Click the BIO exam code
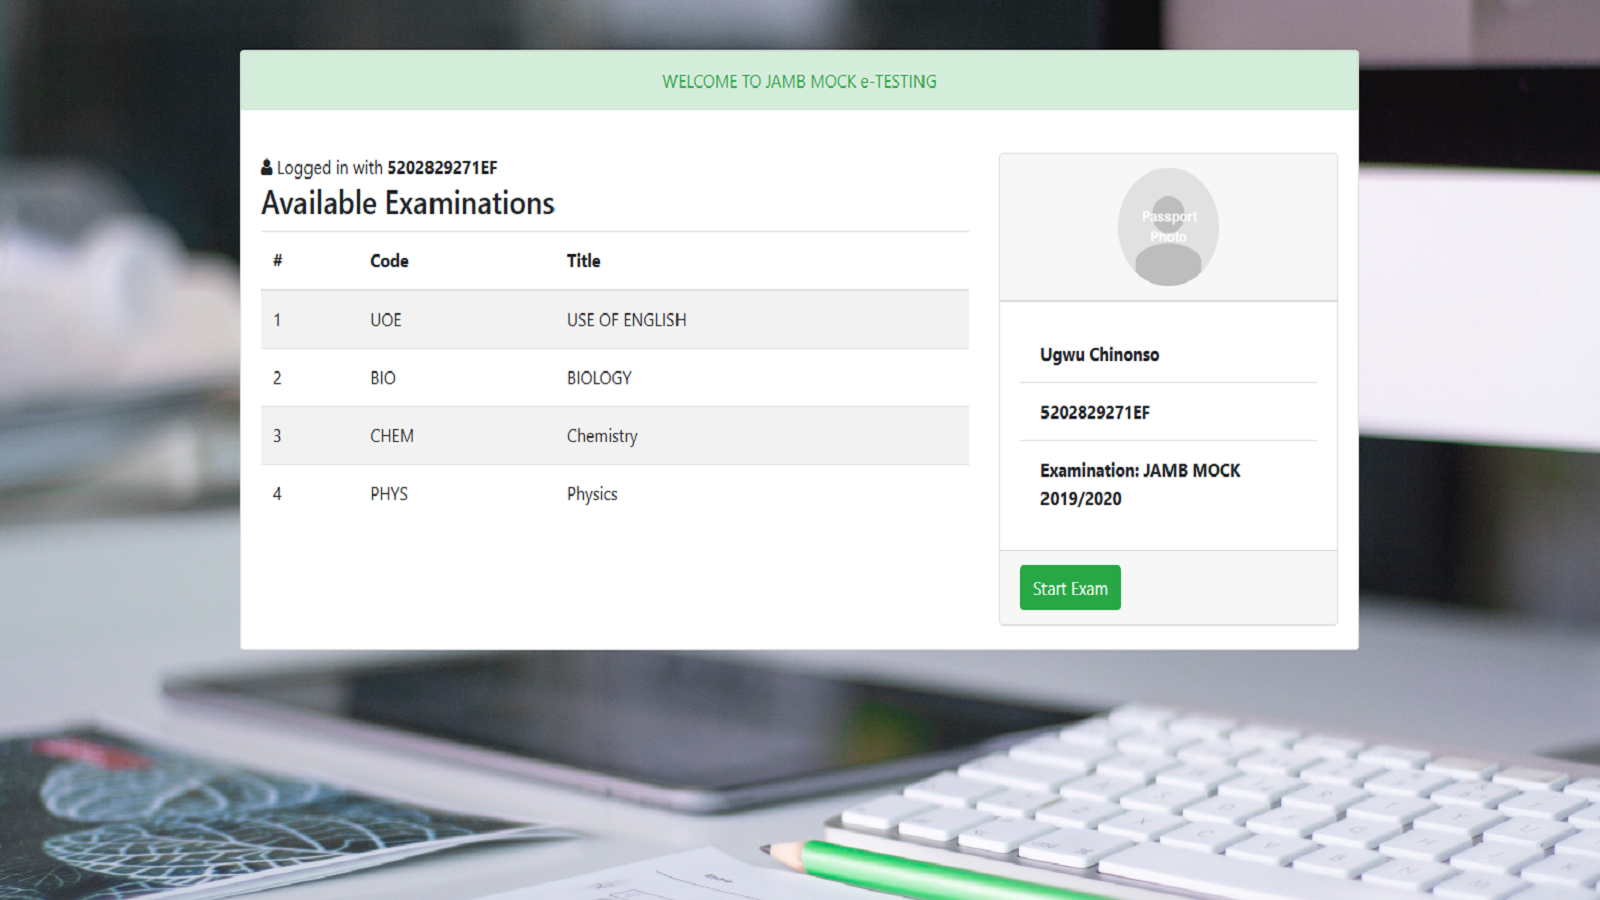The image size is (1600, 900). tap(382, 378)
